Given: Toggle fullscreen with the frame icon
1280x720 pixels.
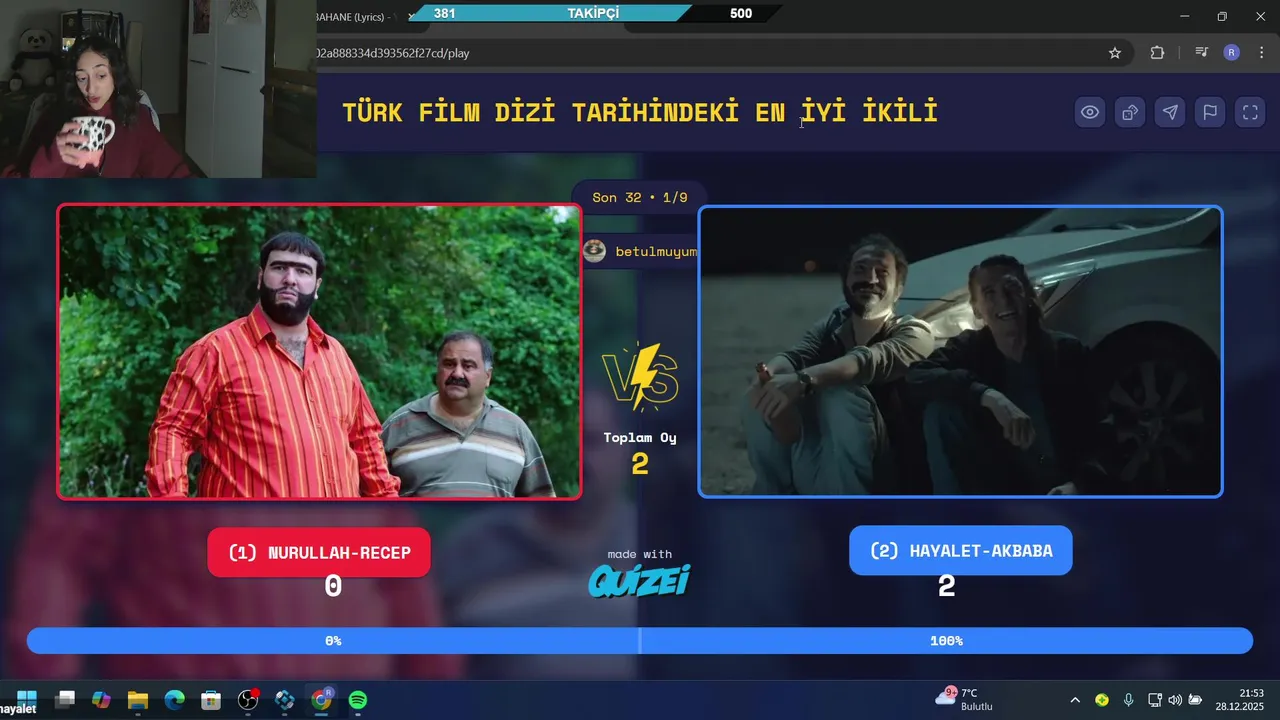Looking at the screenshot, I should pyautogui.click(x=1250, y=113).
